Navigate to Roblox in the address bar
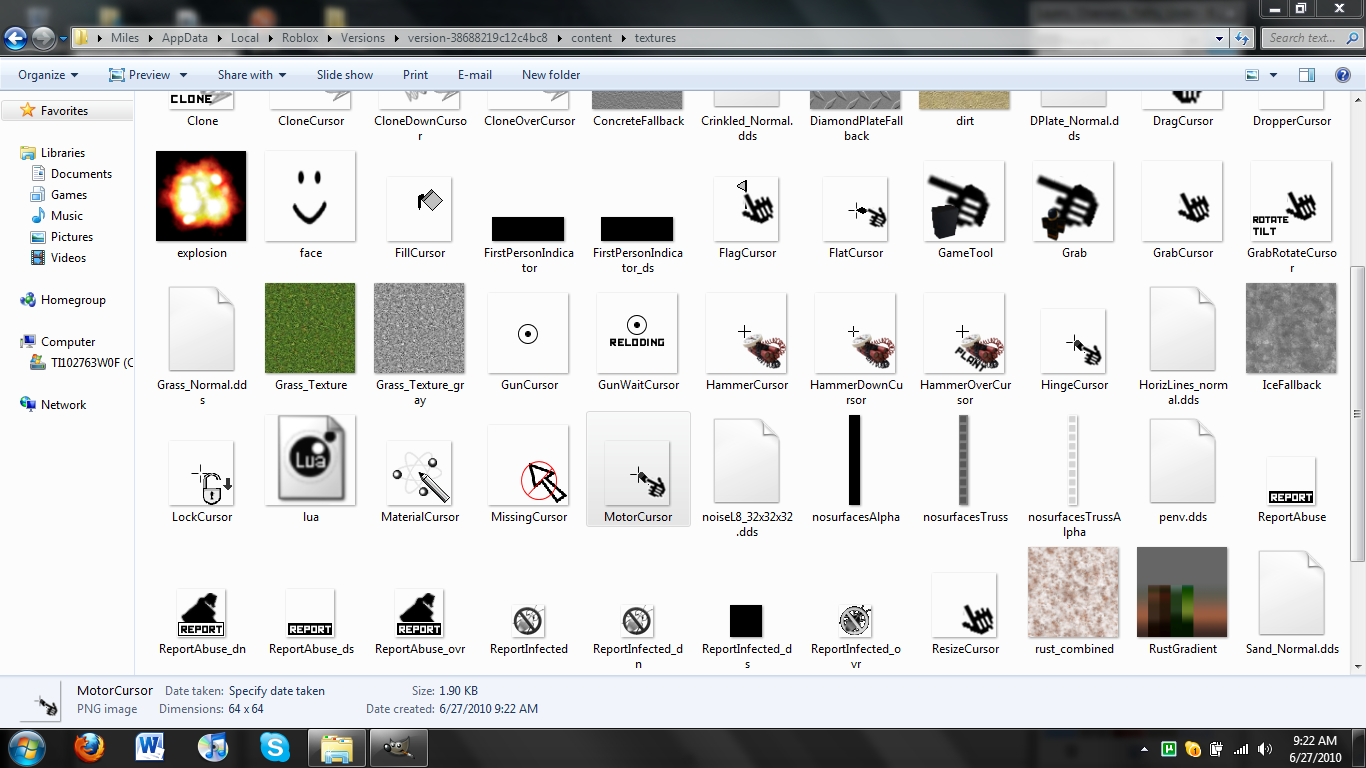Viewport: 1366px width, 768px height. click(301, 38)
